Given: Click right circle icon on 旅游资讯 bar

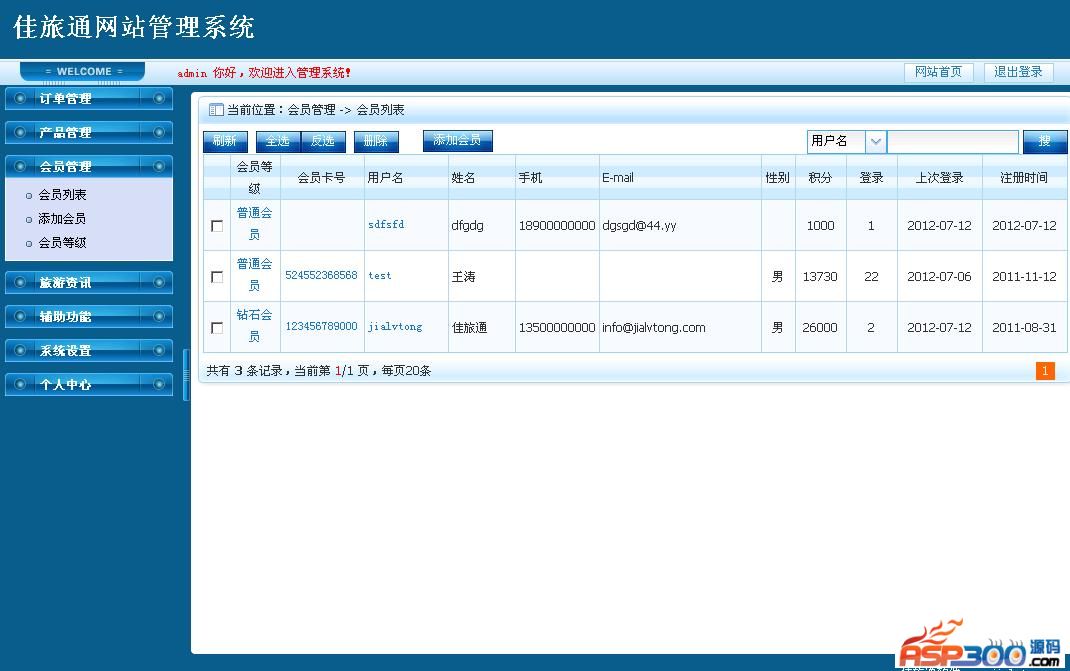Looking at the screenshot, I should click(x=159, y=282).
